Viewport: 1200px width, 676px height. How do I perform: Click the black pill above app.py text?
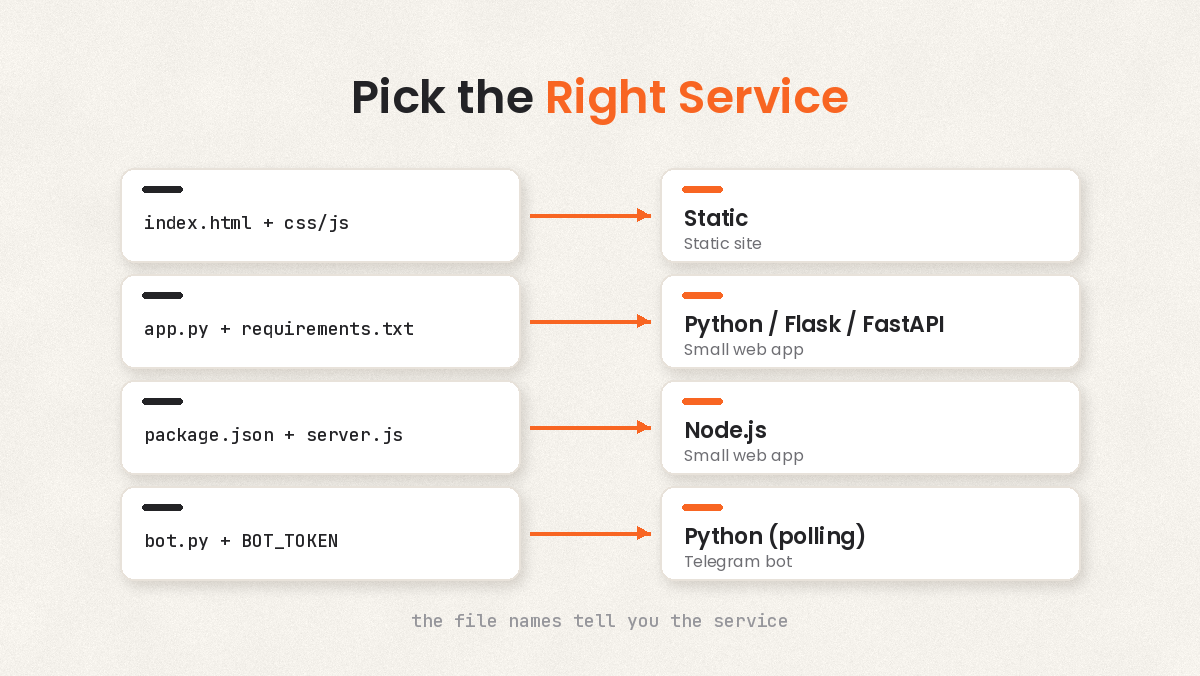(162, 295)
